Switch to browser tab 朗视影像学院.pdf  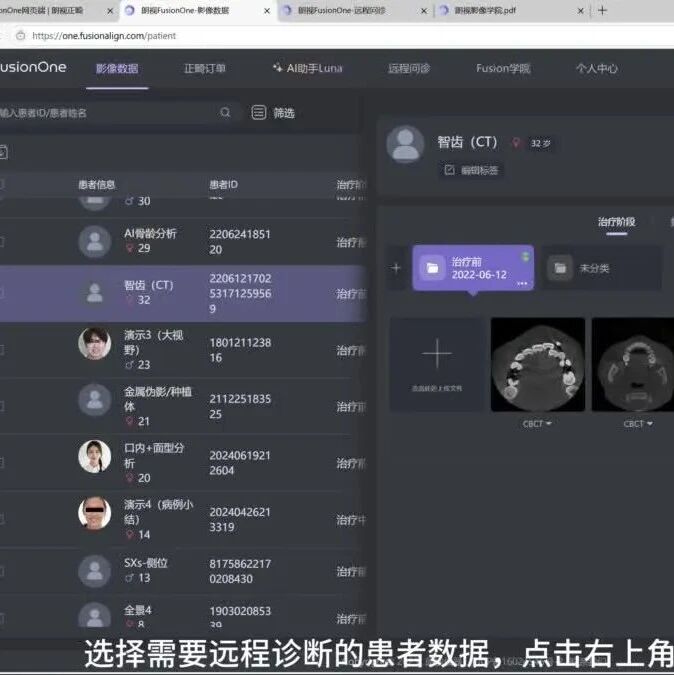[x=485, y=10]
